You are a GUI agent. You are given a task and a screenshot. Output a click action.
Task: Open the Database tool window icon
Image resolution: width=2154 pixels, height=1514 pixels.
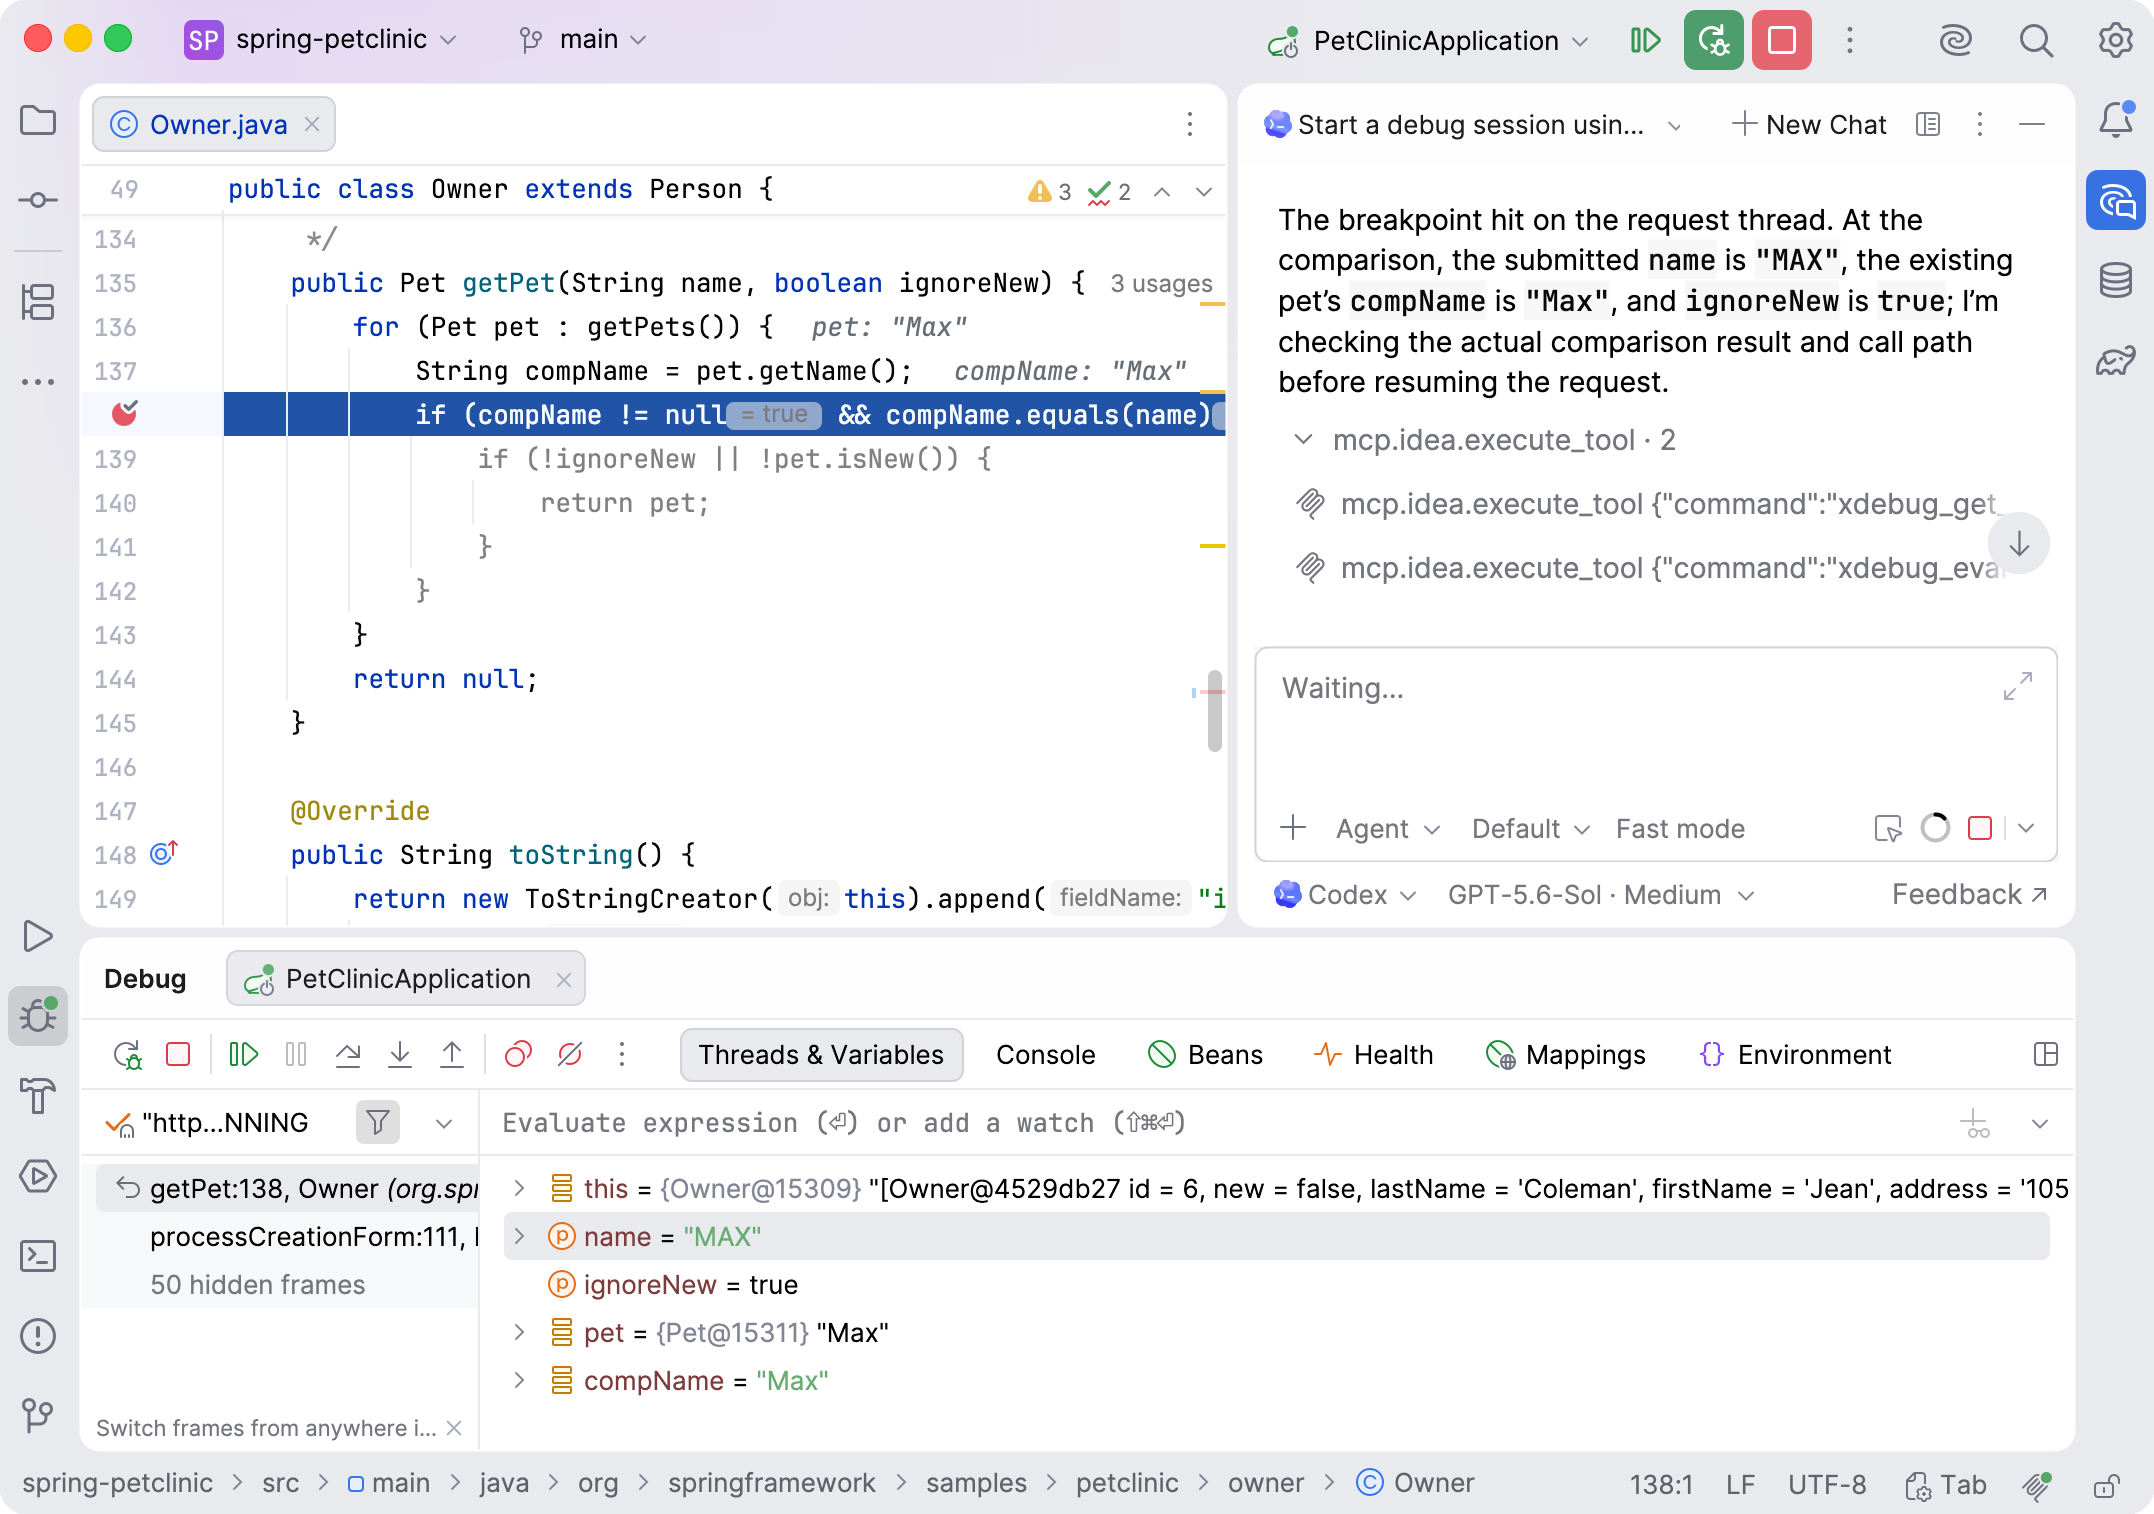(2116, 281)
